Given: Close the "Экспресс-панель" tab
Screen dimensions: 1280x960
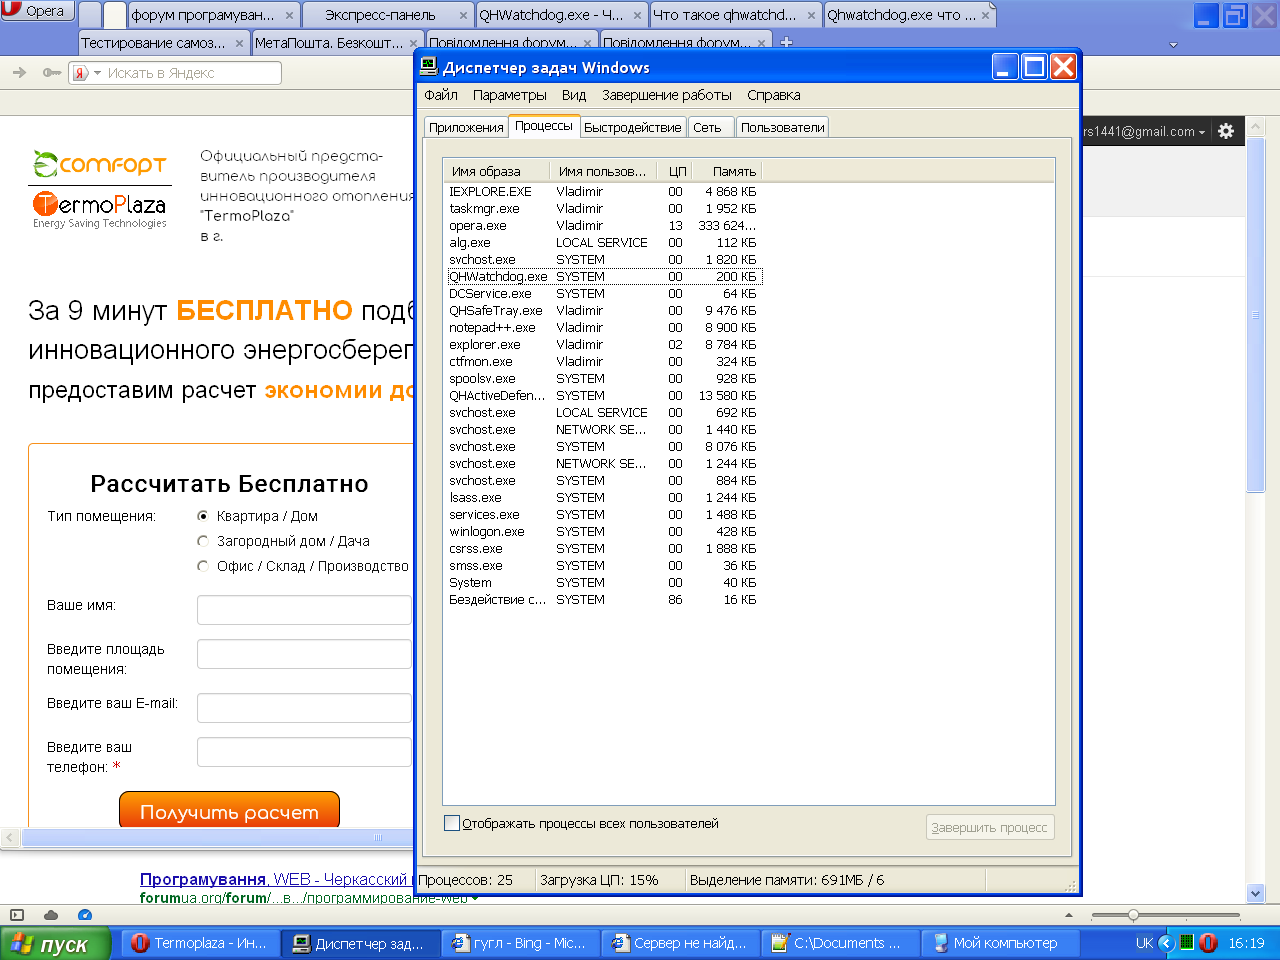Looking at the screenshot, I should (464, 16).
